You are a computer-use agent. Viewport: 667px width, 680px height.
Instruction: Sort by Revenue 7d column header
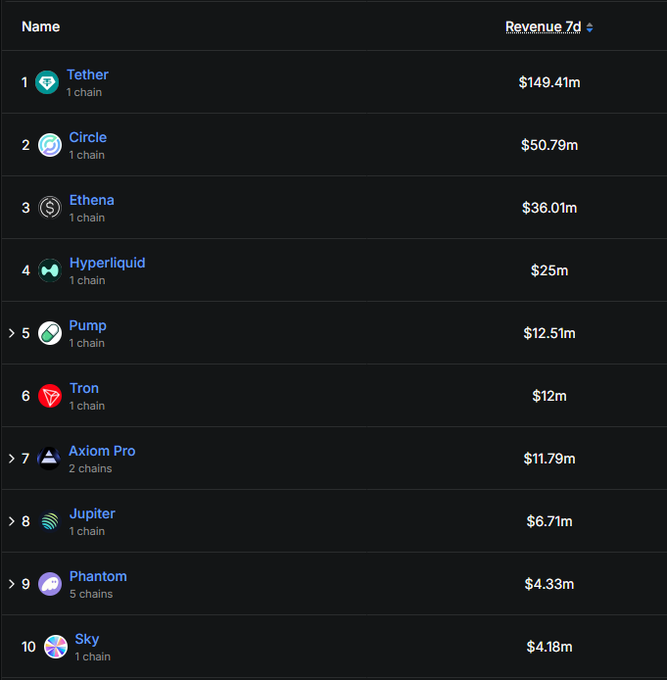542,27
